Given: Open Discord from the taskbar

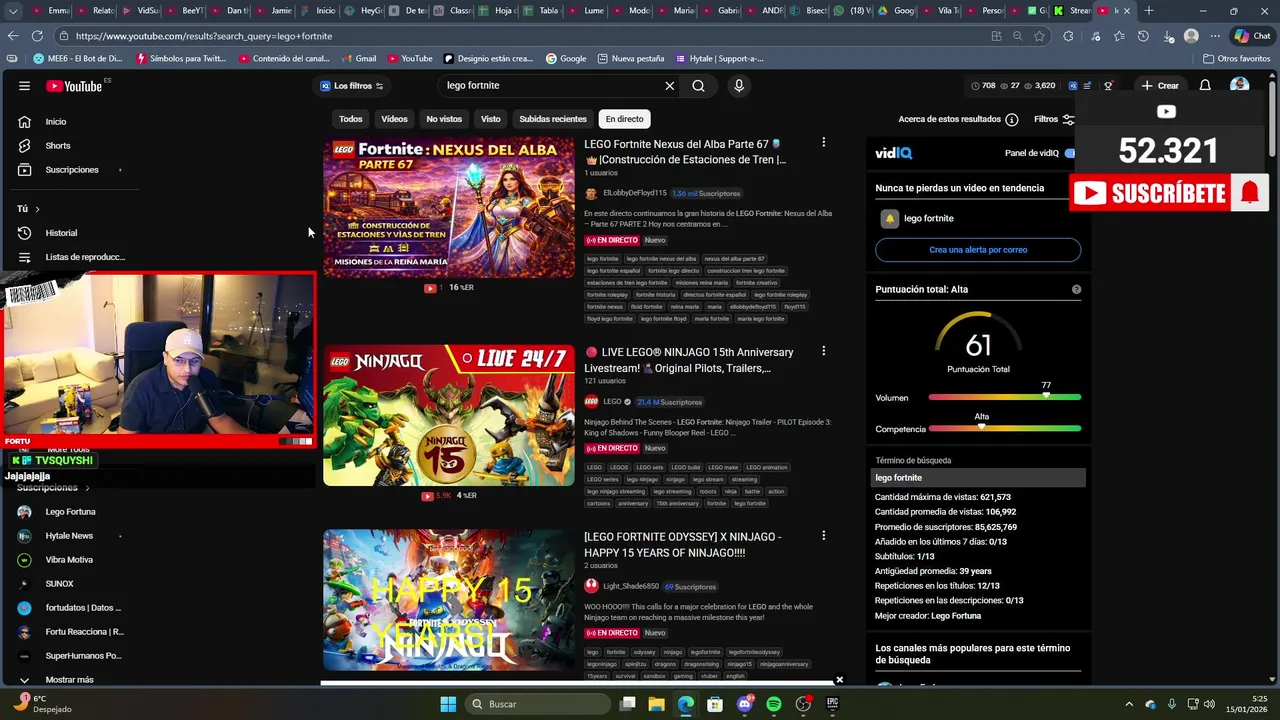Looking at the screenshot, I should pyautogui.click(x=744, y=704).
